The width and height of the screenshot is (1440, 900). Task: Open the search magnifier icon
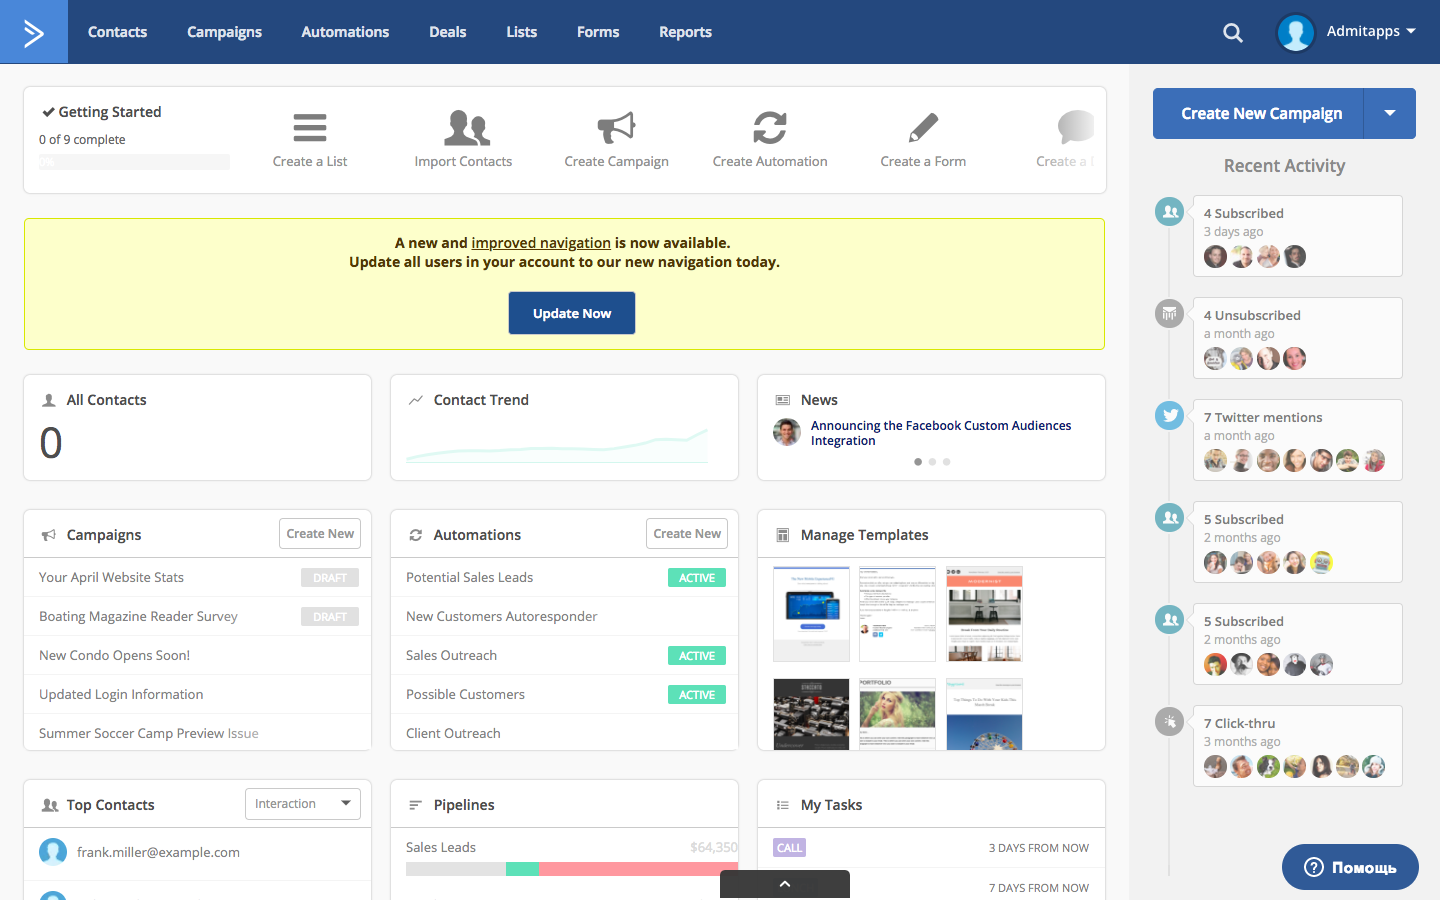click(1233, 33)
